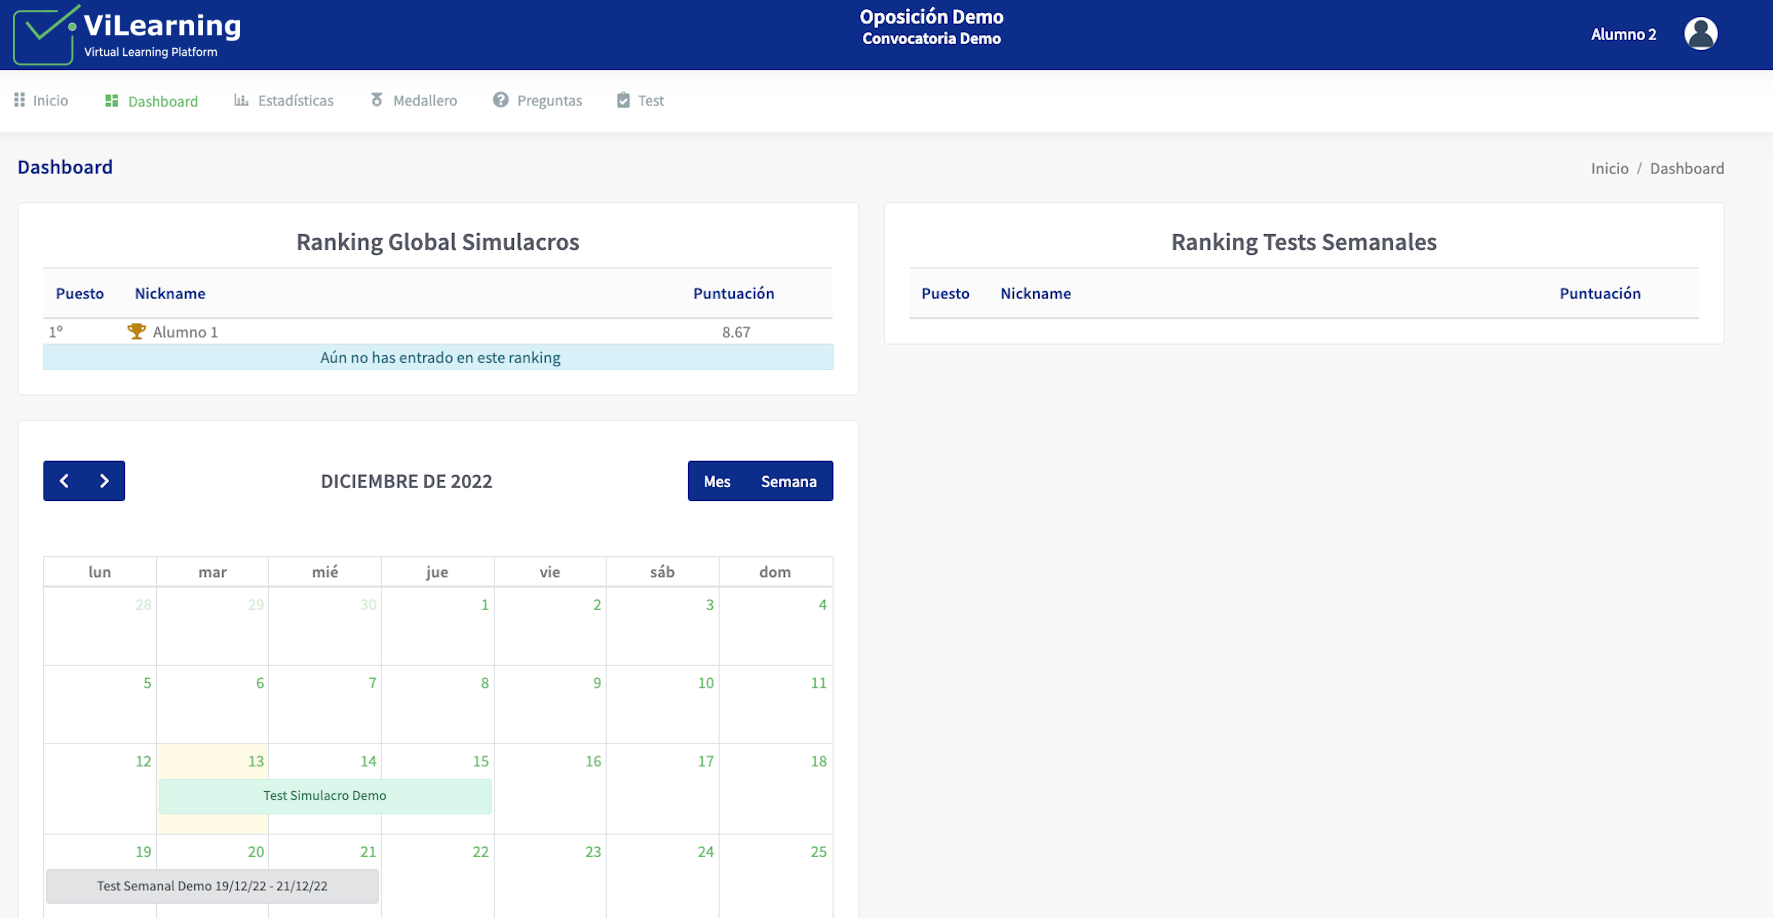
Task: Open the user avatar profile icon
Action: click(1700, 34)
